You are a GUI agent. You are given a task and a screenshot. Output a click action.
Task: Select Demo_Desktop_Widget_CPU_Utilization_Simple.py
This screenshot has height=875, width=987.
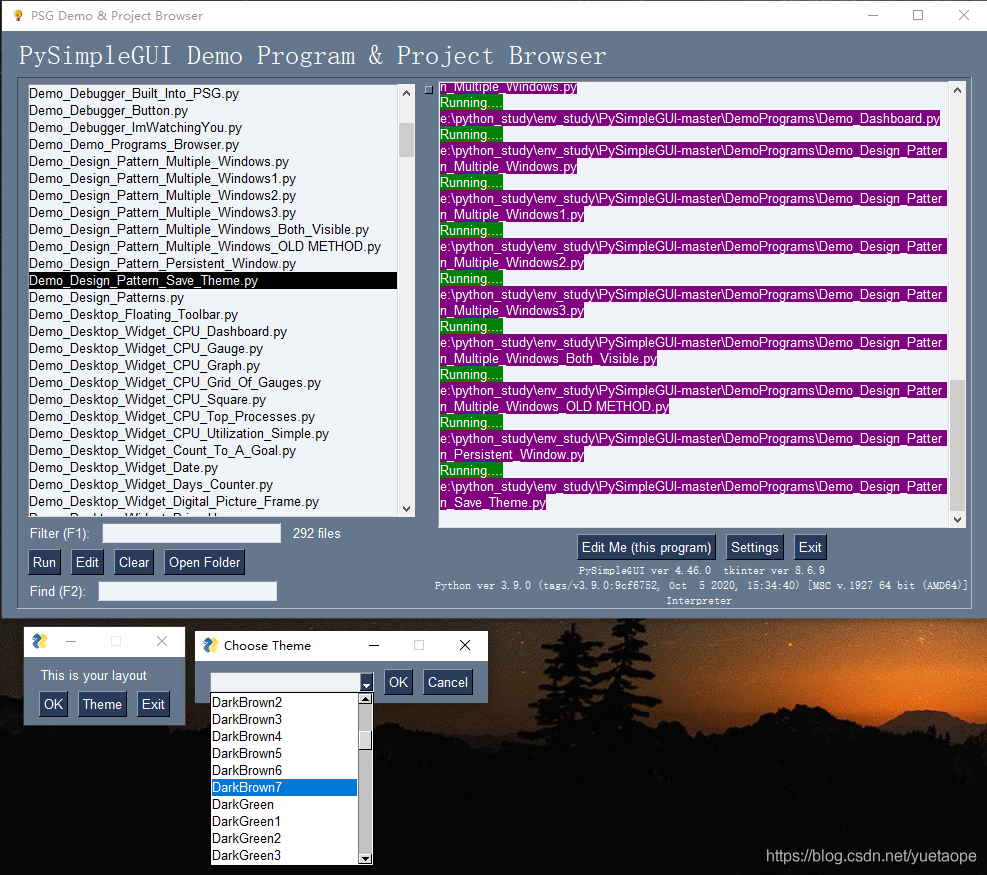click(x=213, y=434)
